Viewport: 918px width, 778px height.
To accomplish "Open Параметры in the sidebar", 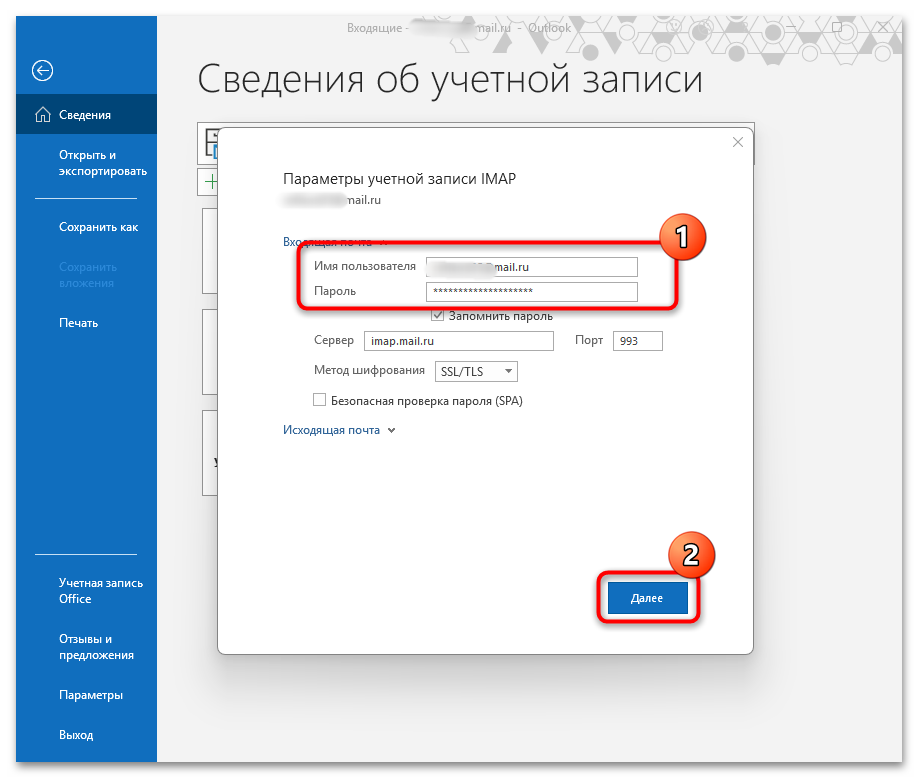I will [x=91, y=695].
